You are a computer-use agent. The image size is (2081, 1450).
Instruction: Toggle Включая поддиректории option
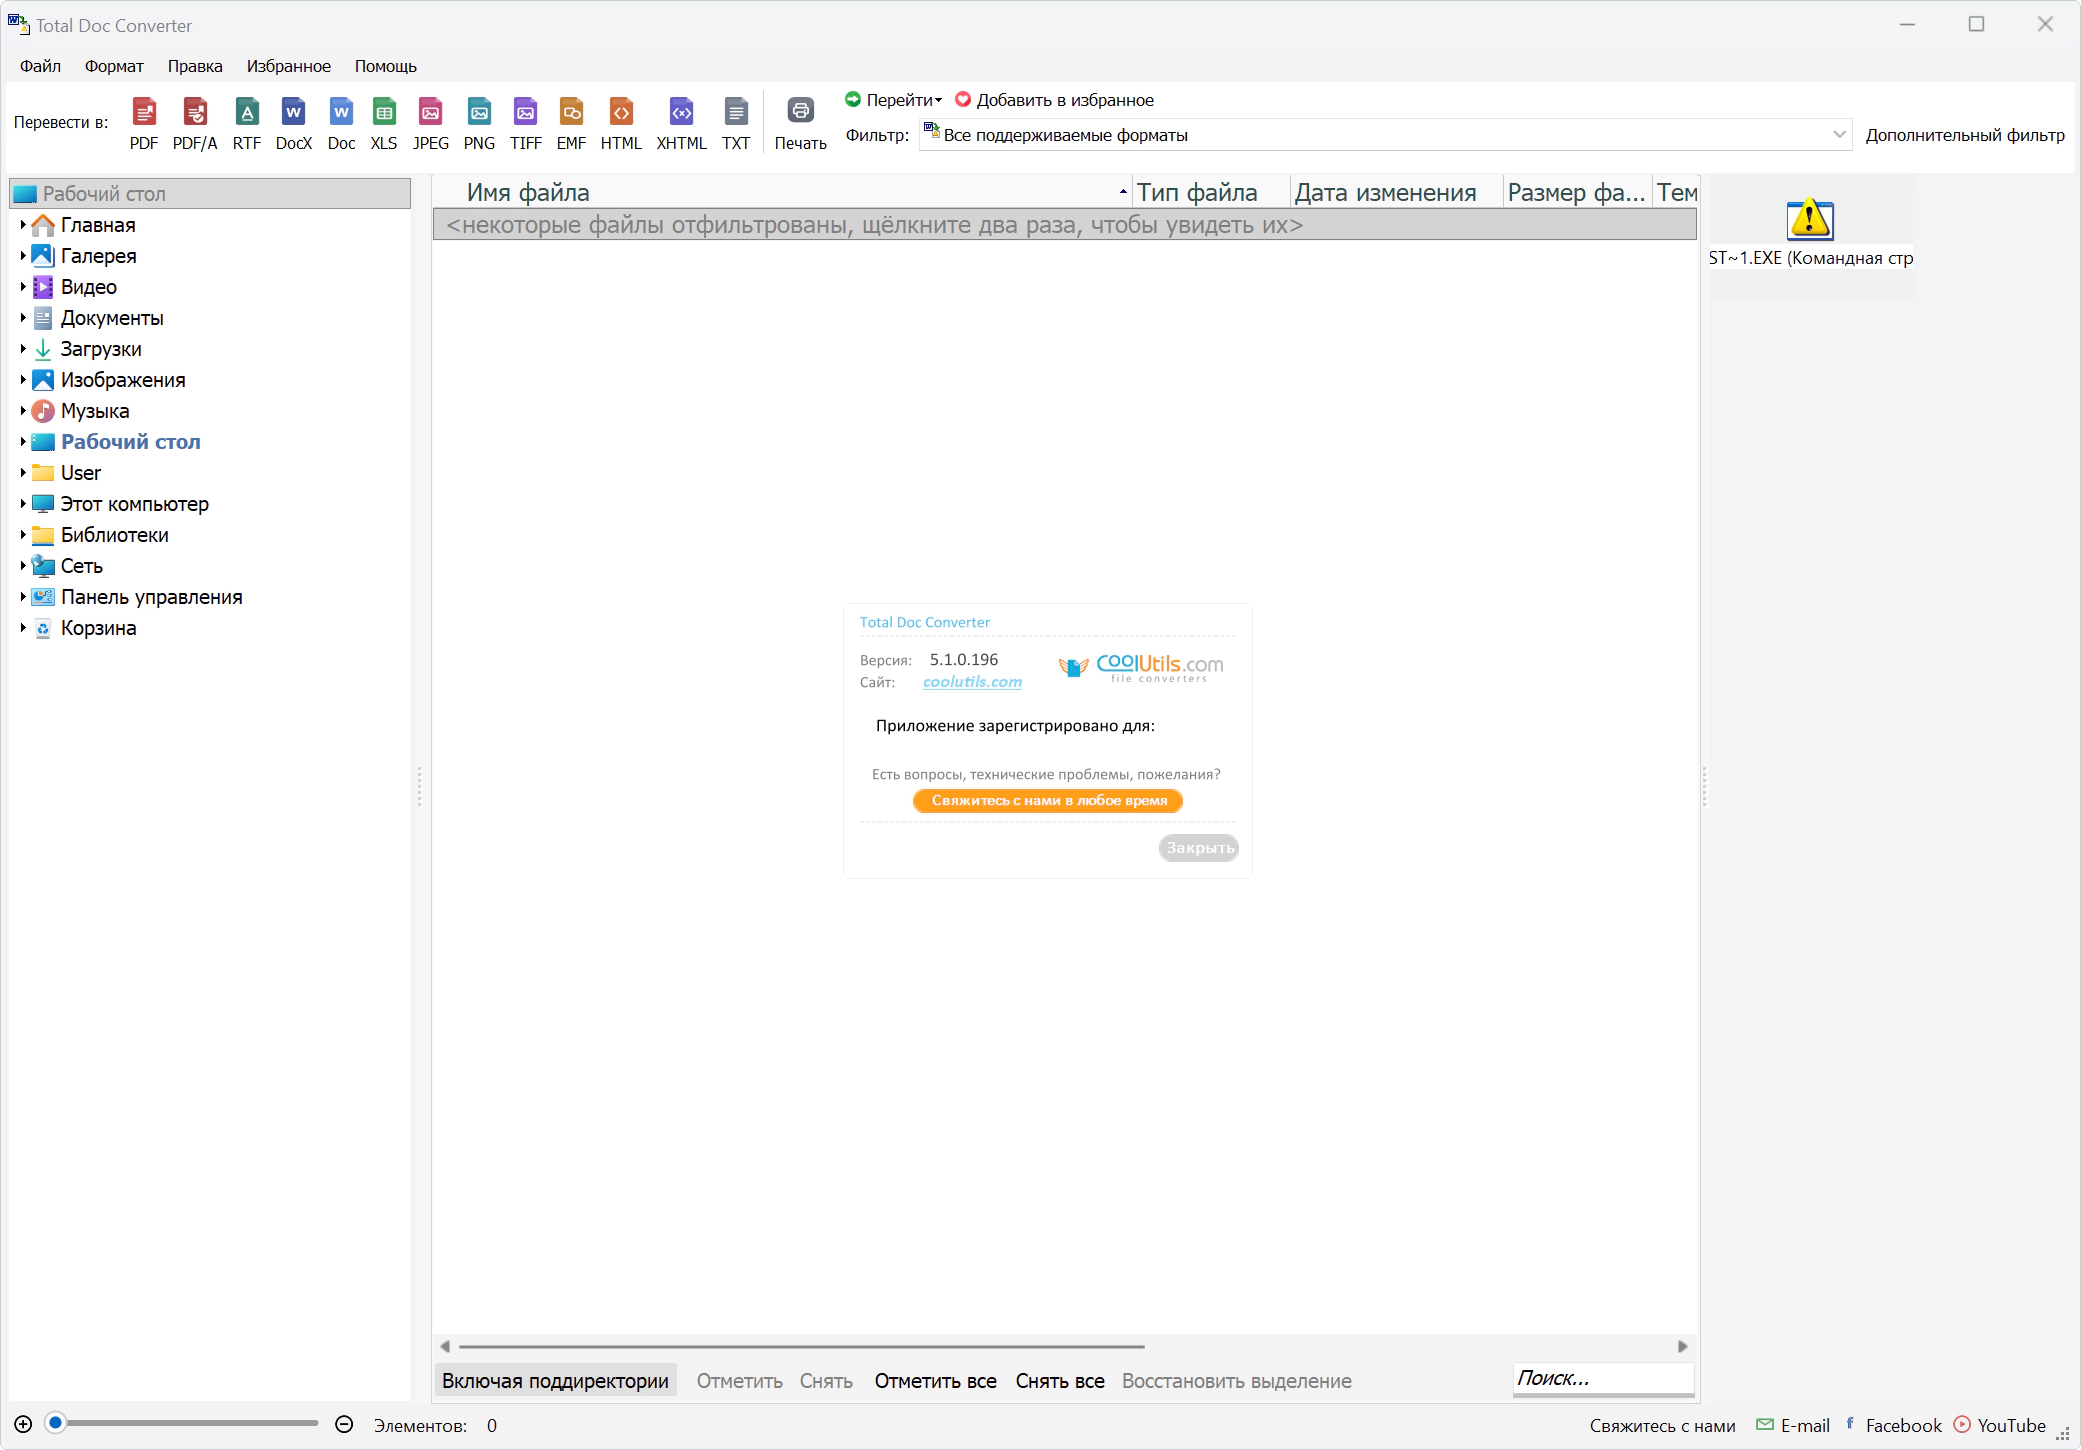(555, 1381)
